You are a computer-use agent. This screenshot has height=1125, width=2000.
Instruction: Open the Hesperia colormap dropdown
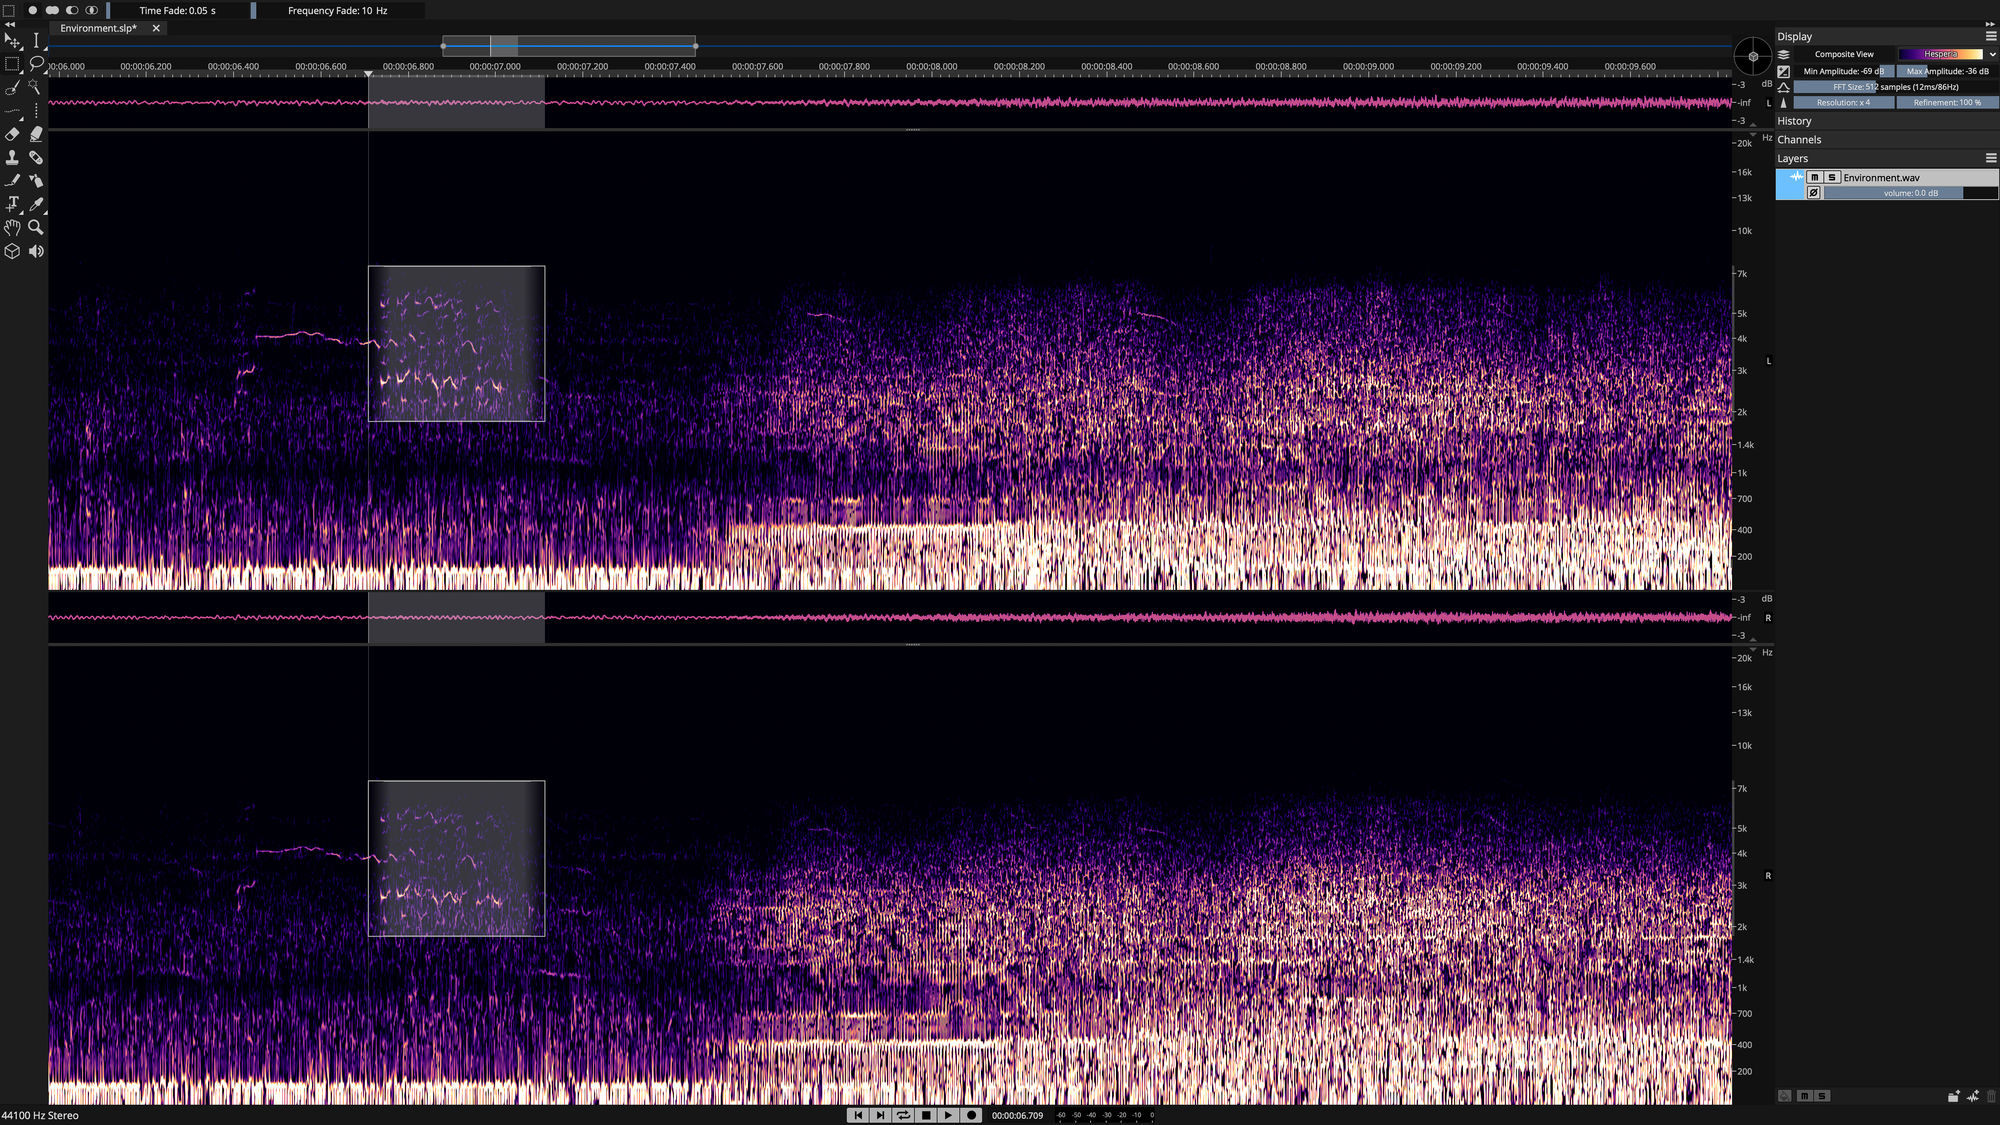coord(1992,54)
